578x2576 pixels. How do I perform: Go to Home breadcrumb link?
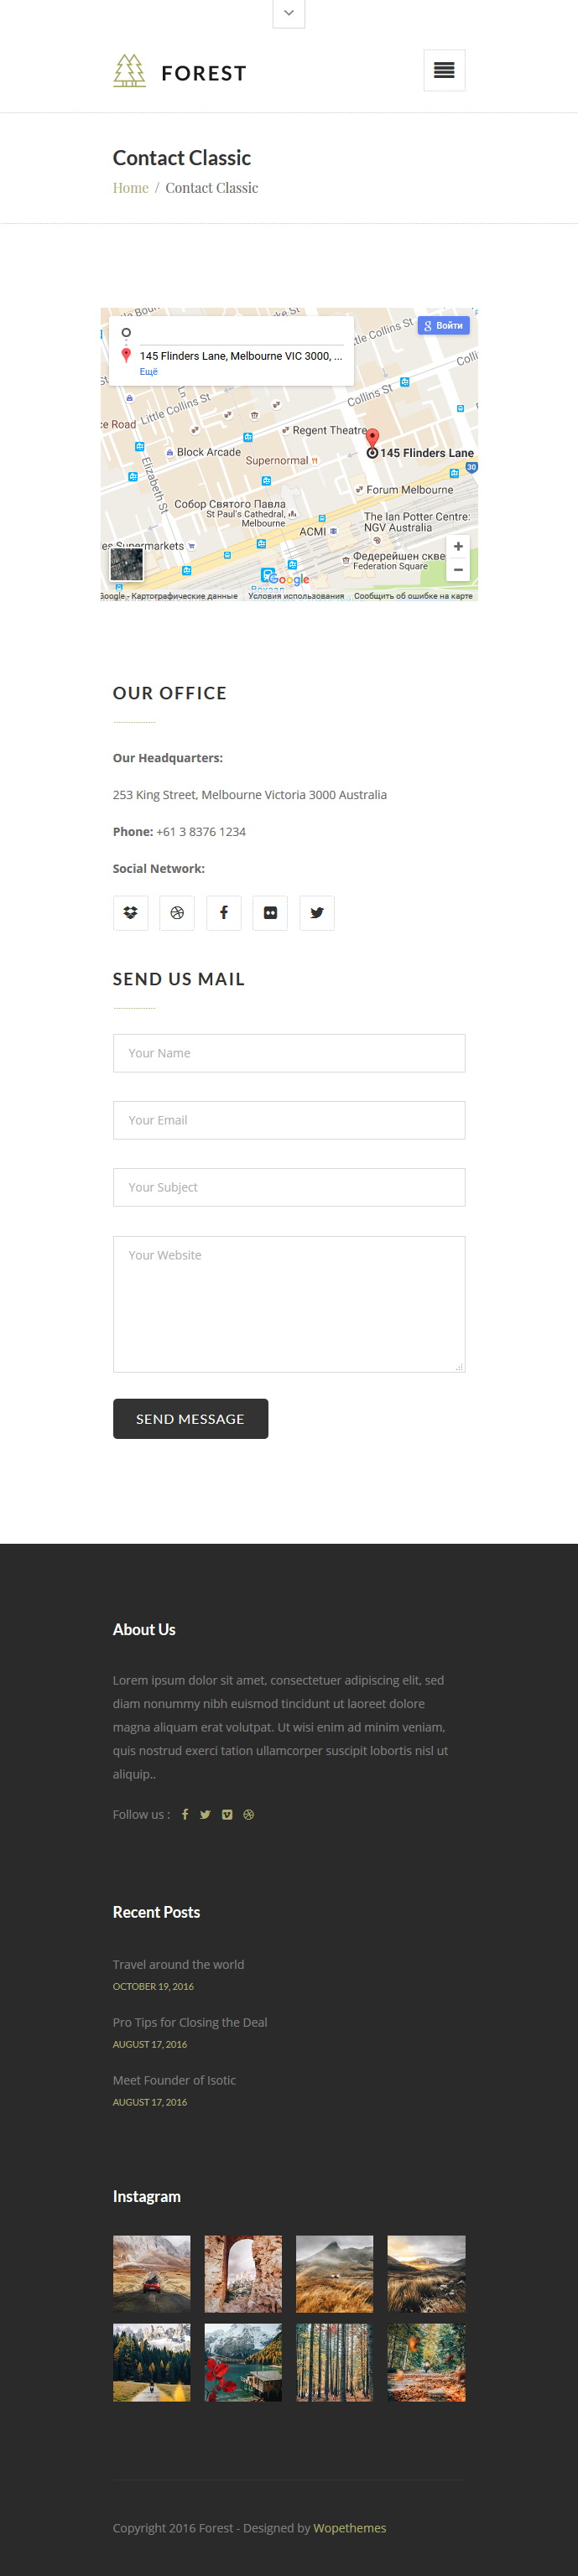coord(130,188)
